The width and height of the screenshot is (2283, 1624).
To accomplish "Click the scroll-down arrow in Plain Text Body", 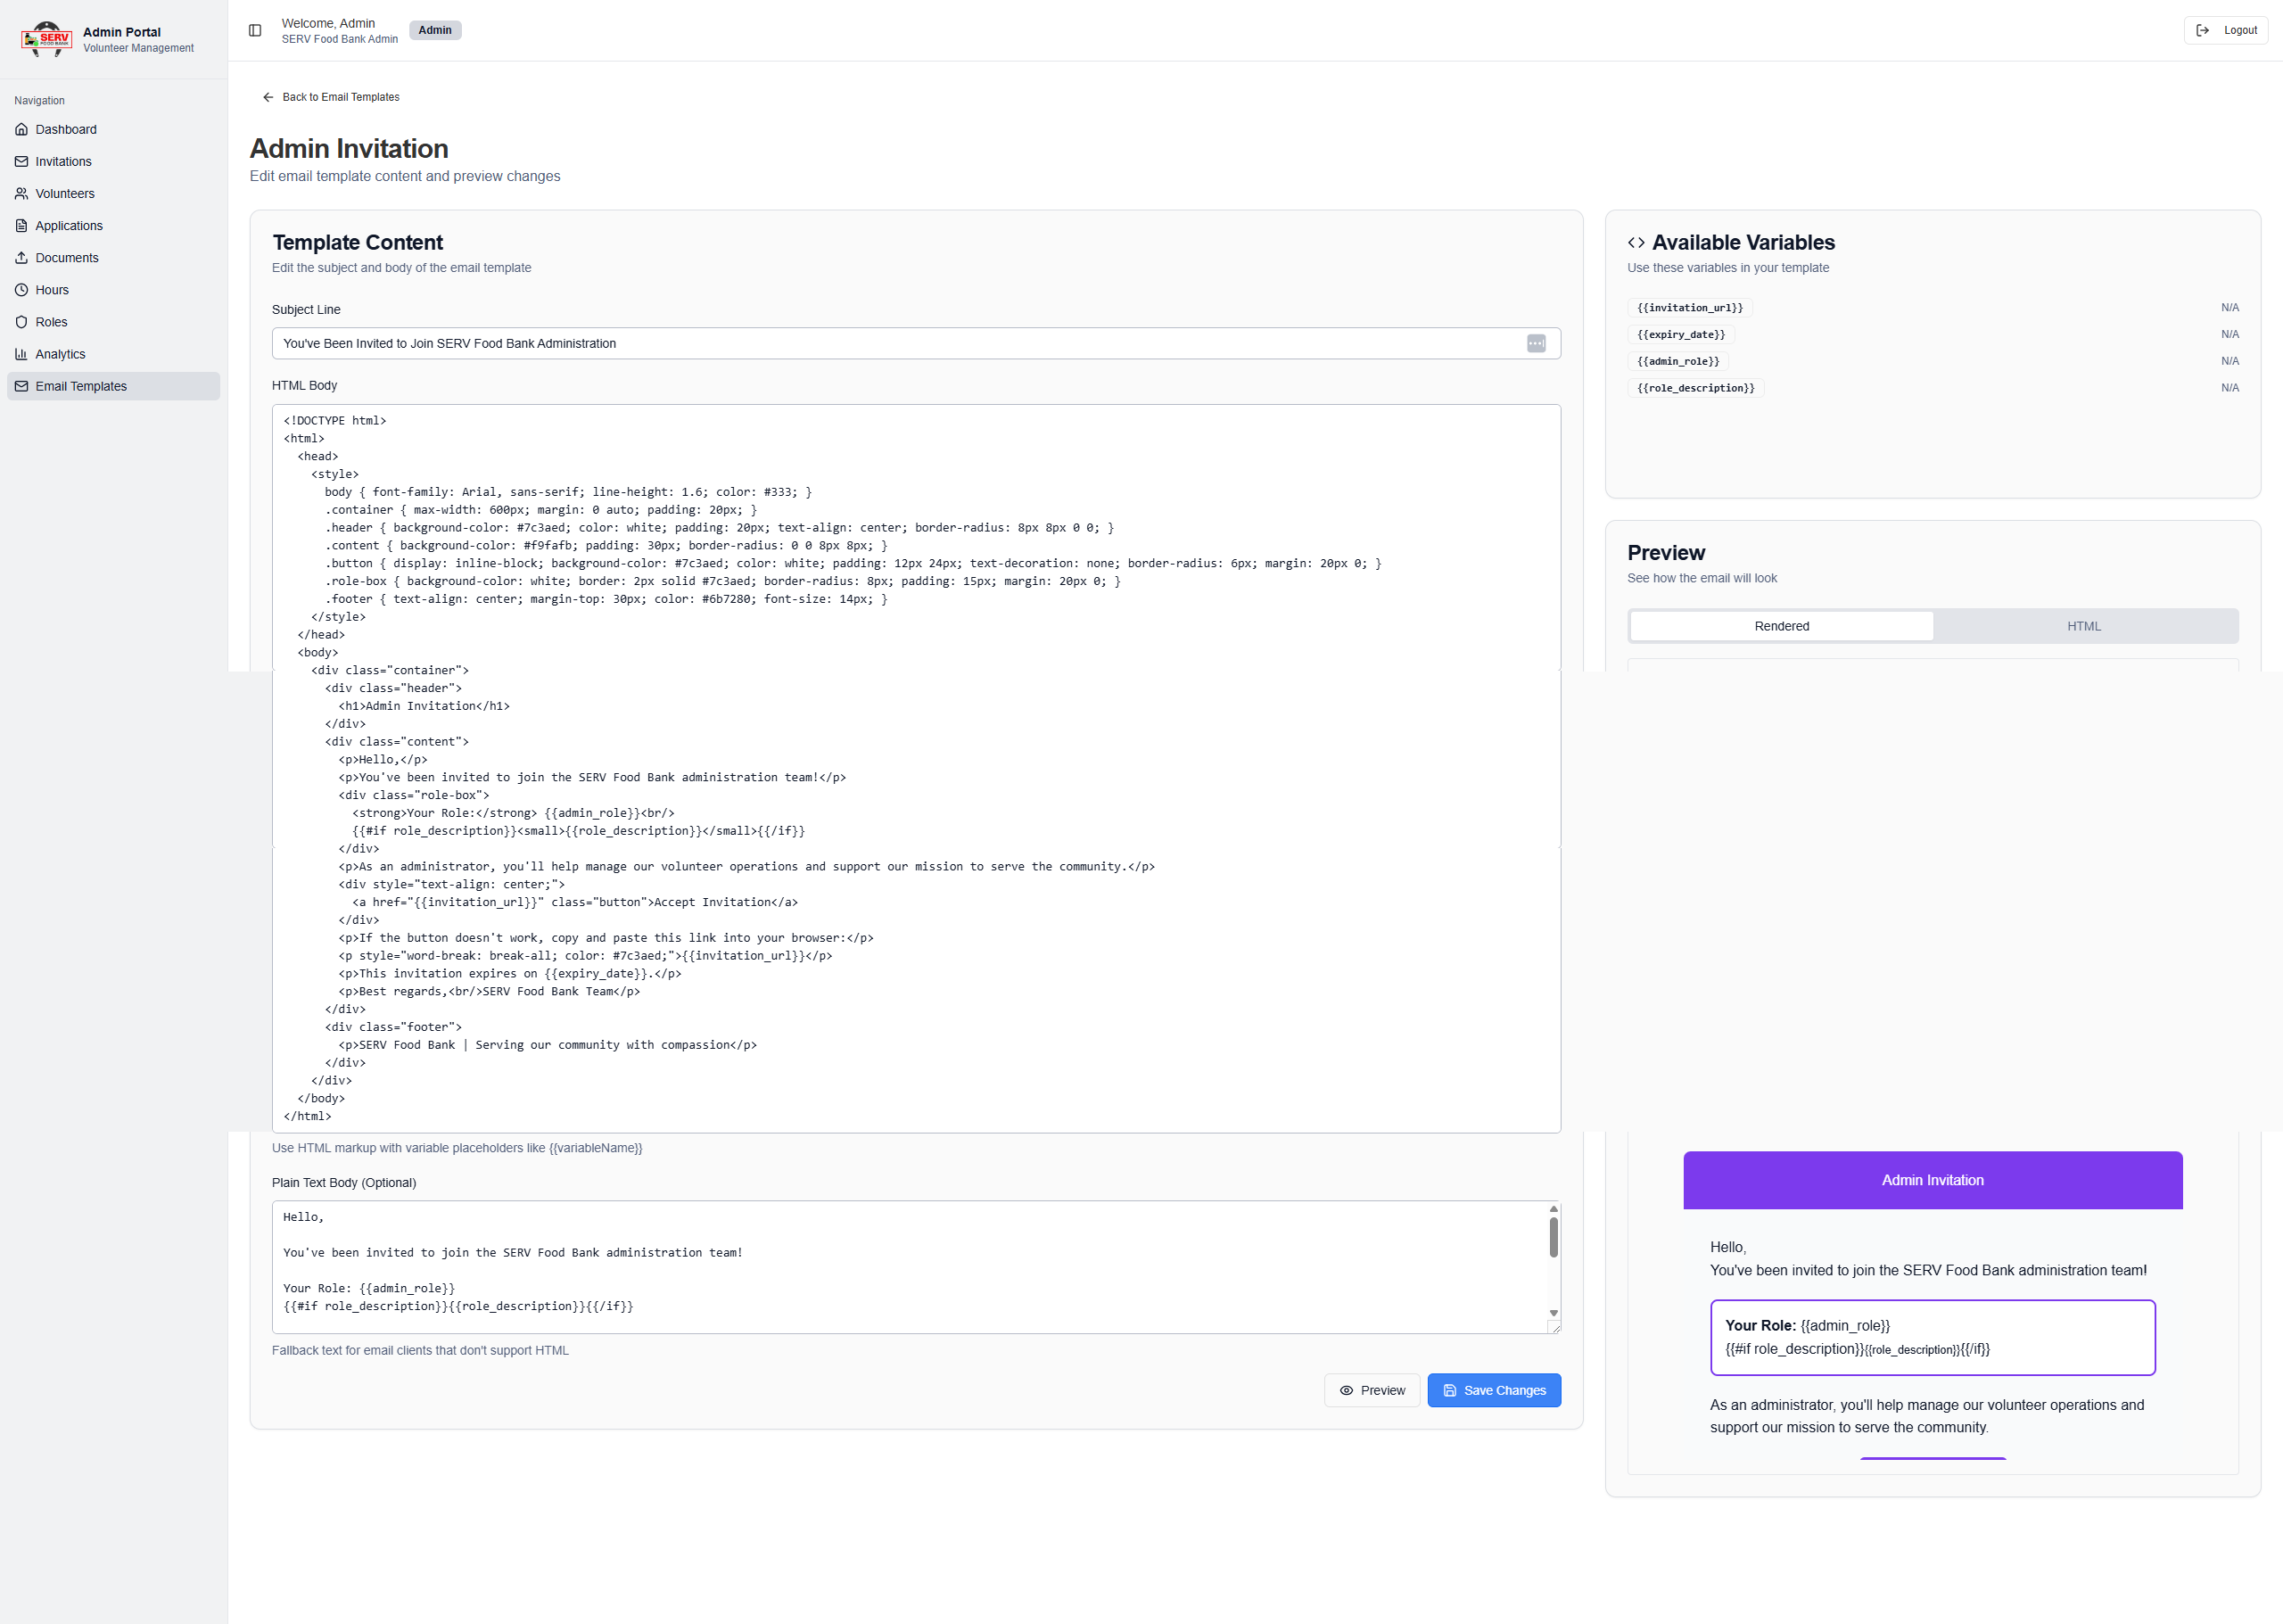I will (x=1553, y=1313).
